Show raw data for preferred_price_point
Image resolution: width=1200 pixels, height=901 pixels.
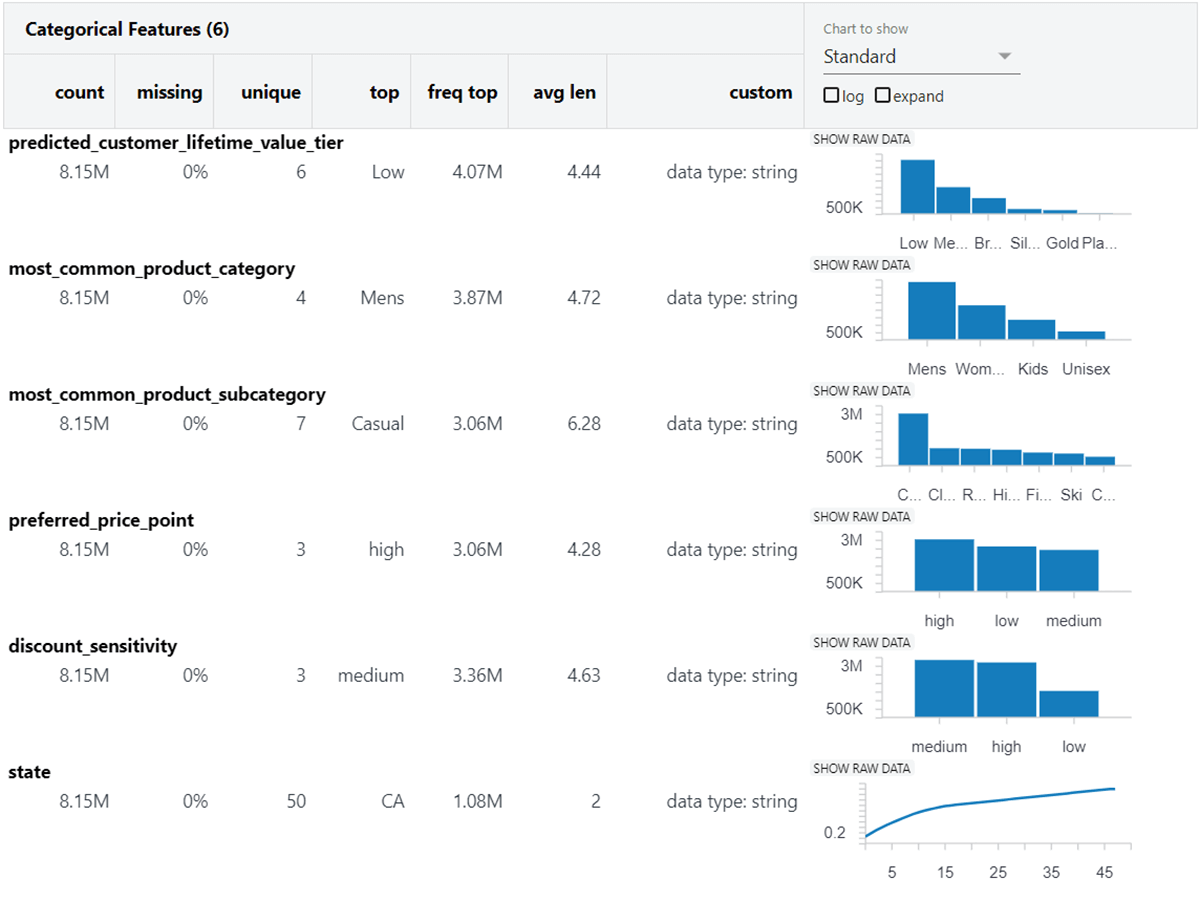[x=861, y=517]
